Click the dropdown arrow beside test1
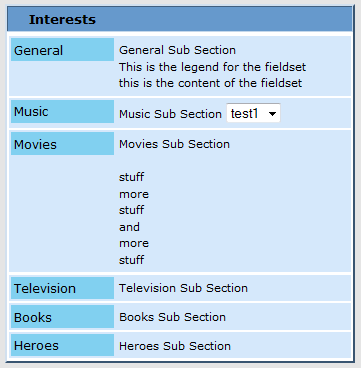The width and height of the screenshot is (361, 368). point(272,114)
